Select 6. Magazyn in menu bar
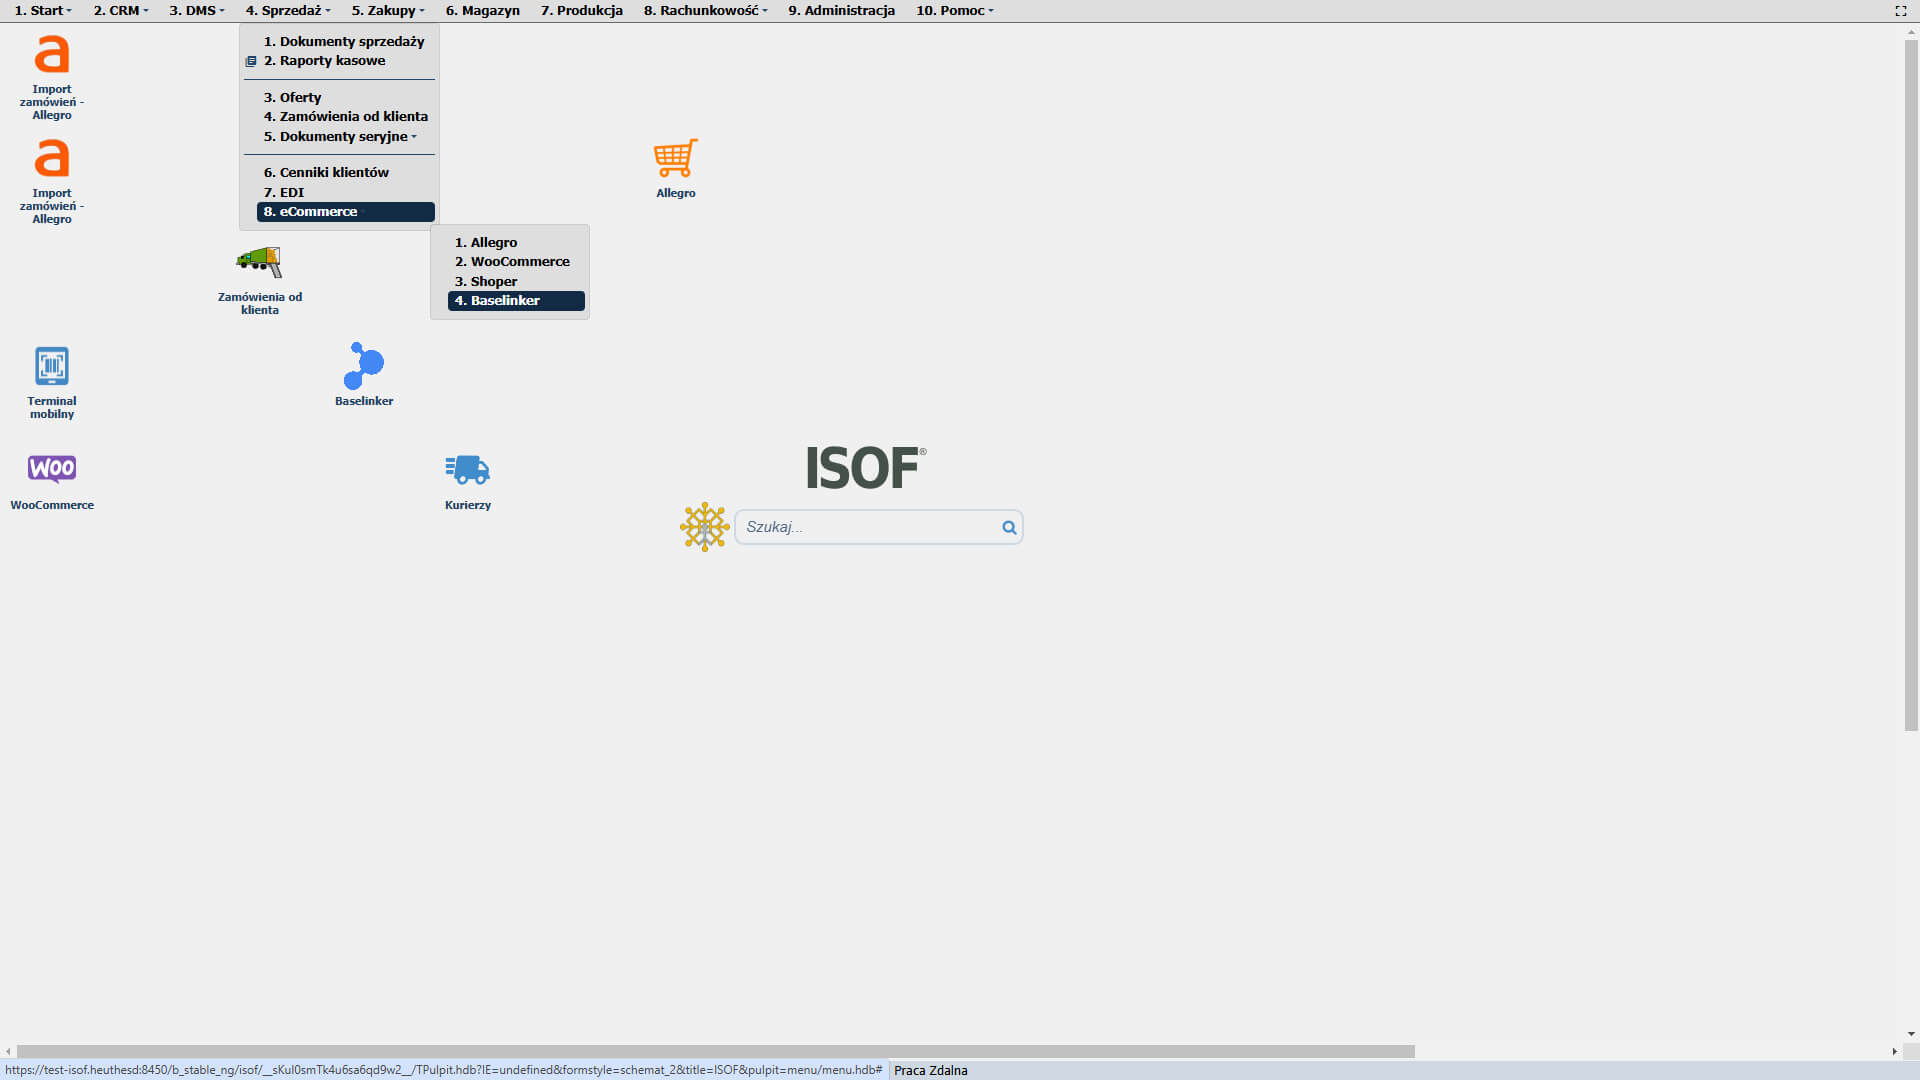This screenshot has height=1080, width=1920. coord(483,11)
